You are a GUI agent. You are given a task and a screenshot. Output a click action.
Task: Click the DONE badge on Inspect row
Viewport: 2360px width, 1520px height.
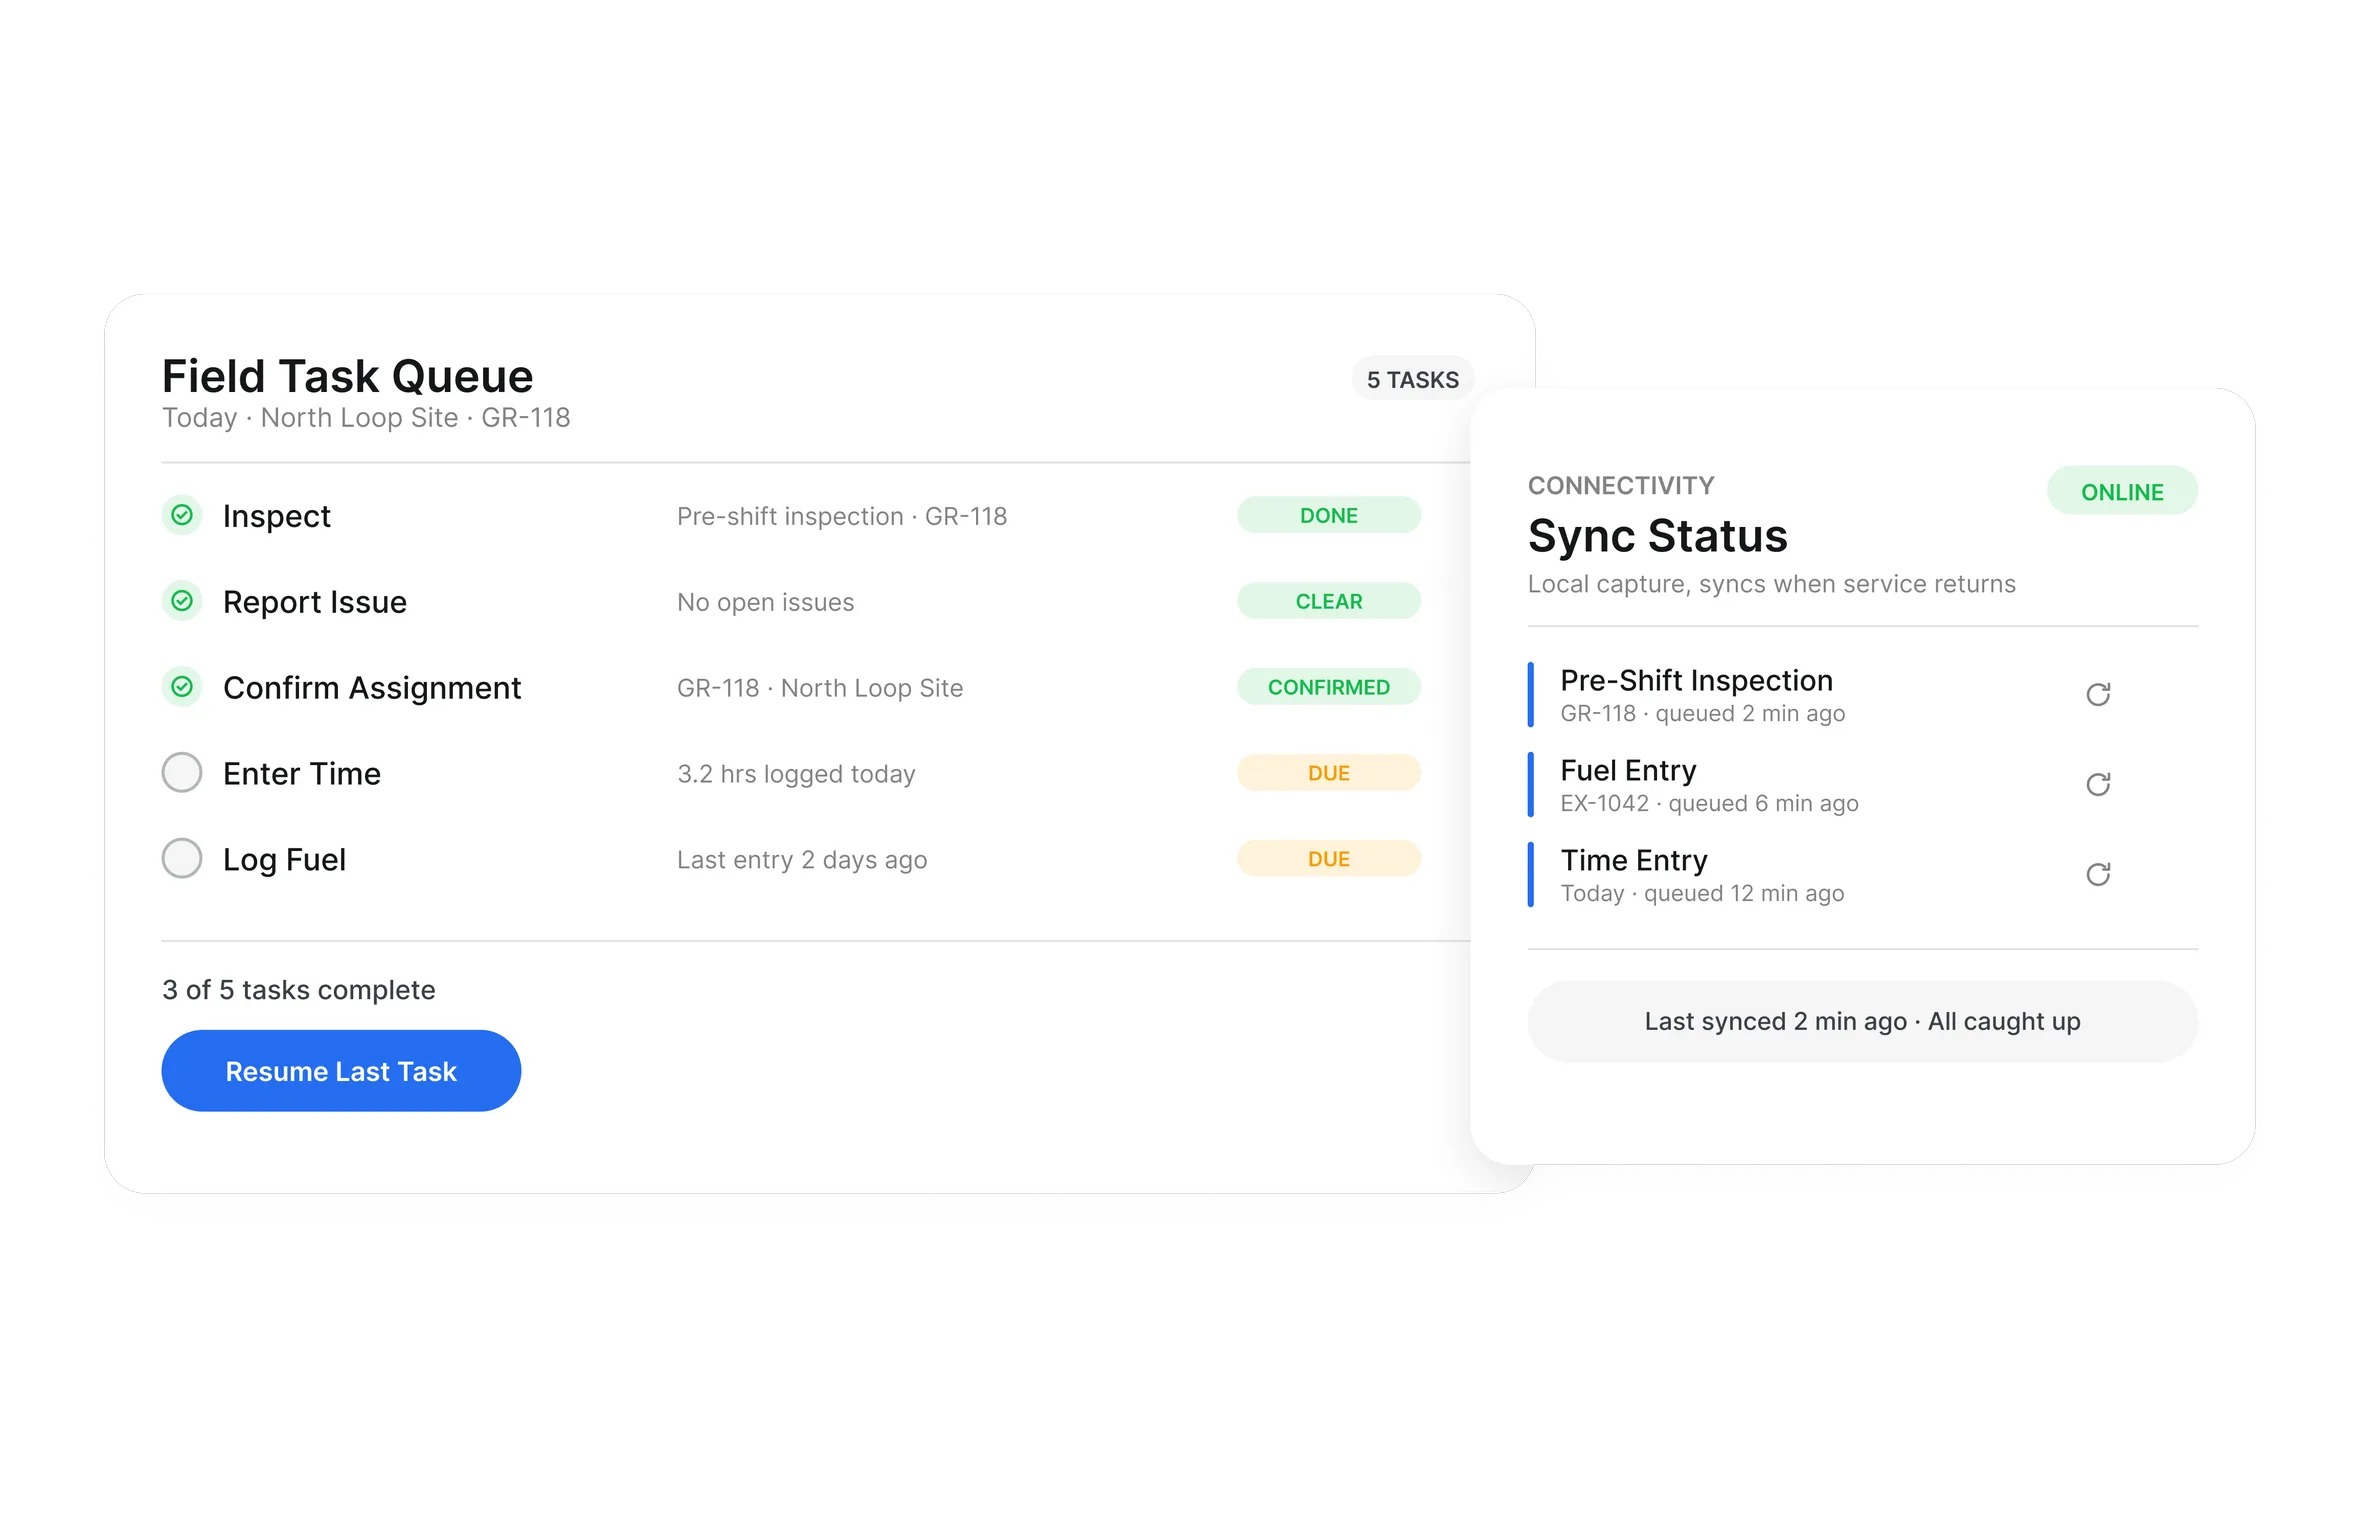click(1328, 515)
